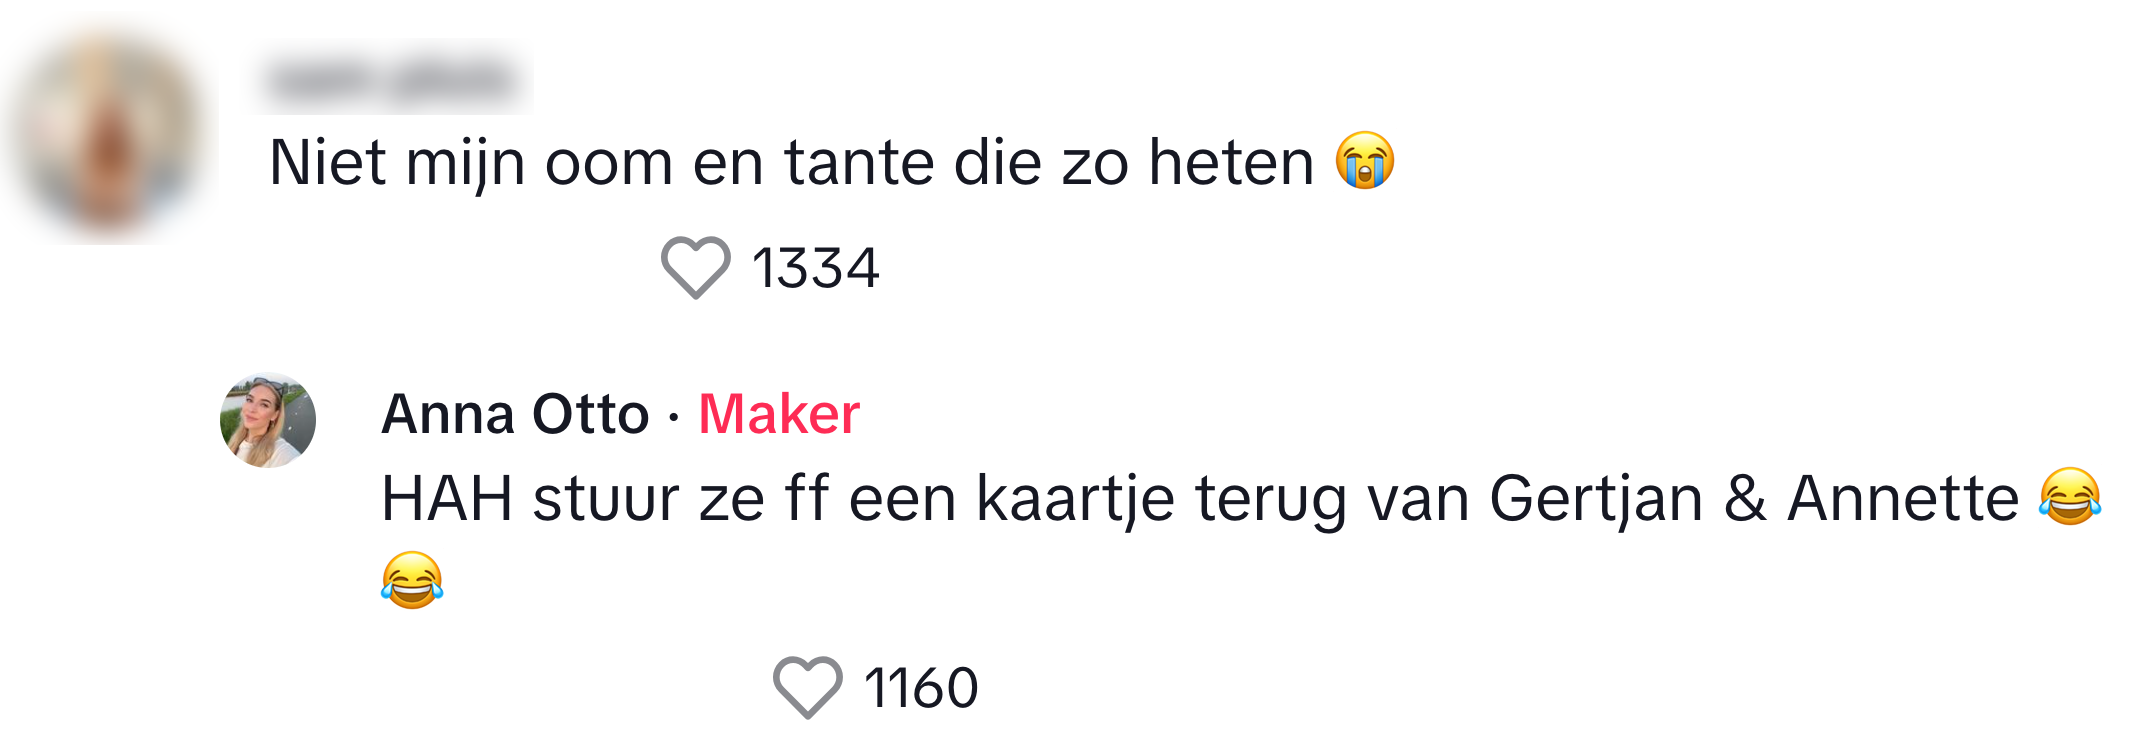Like Anna Otto's reply via heart icon

(807, 688)
